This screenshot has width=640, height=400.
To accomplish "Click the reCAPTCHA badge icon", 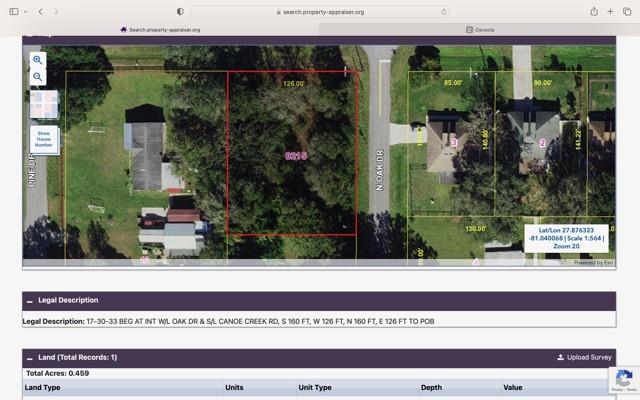I will (x=623, y=379).
